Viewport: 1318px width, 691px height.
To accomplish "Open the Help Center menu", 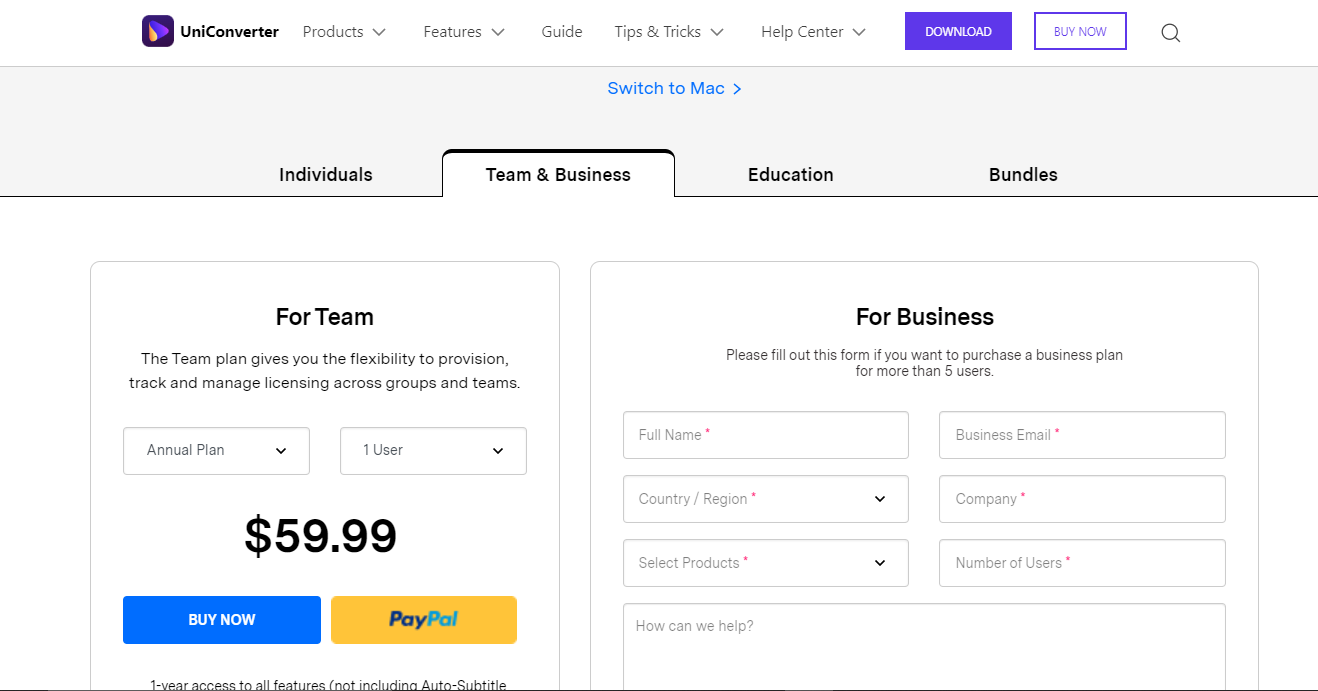I will tap(813, 32).
